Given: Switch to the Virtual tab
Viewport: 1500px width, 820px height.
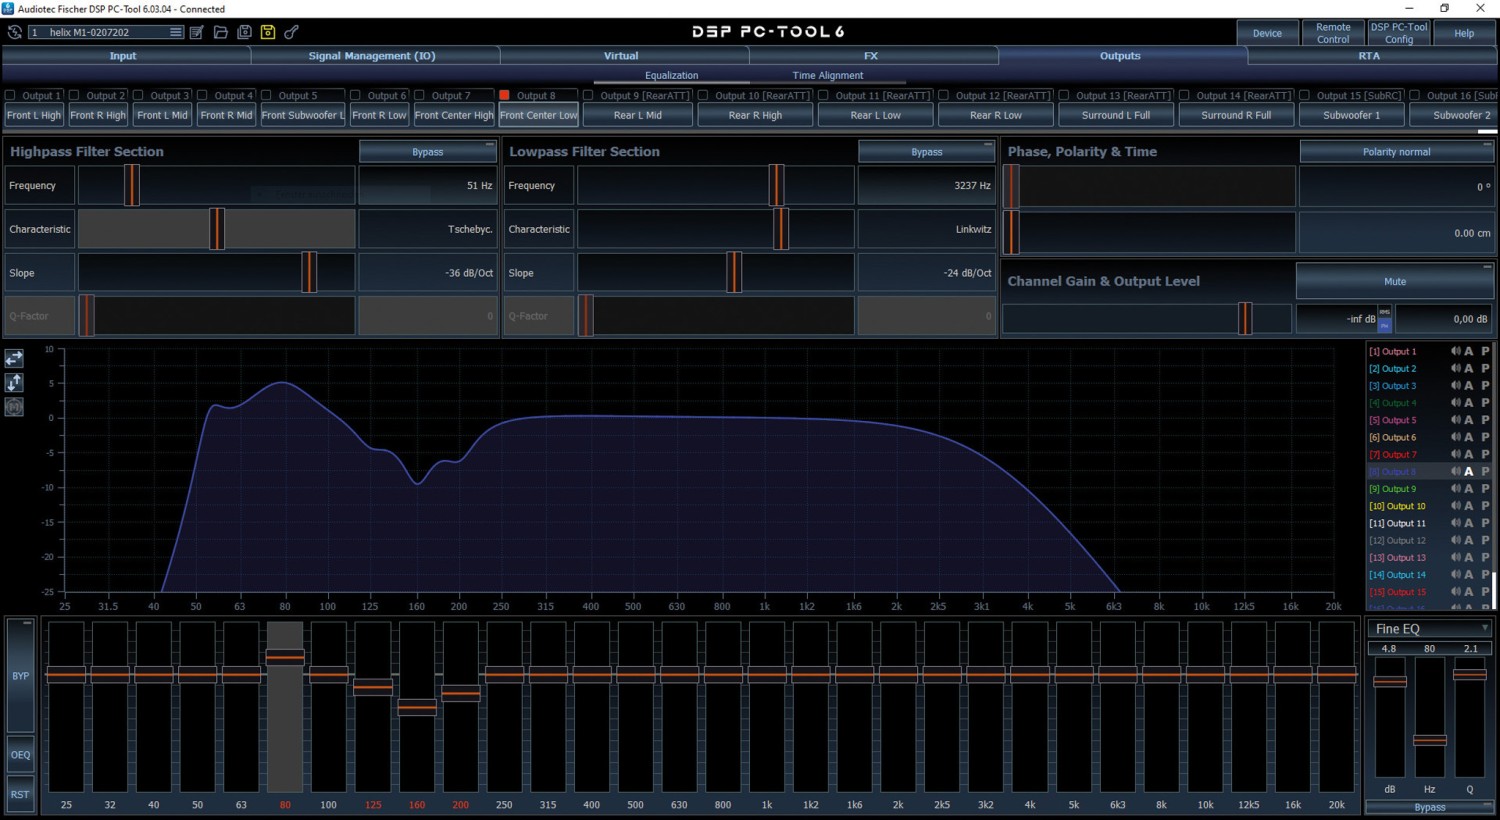Looking at the screenshot, I should click(621, 56).
